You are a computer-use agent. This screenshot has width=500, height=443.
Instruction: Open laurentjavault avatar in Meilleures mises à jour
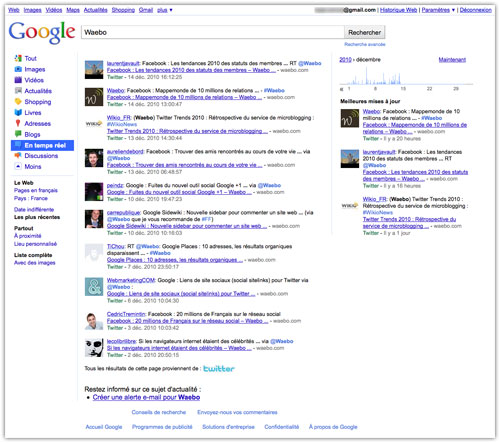(350, 159)
